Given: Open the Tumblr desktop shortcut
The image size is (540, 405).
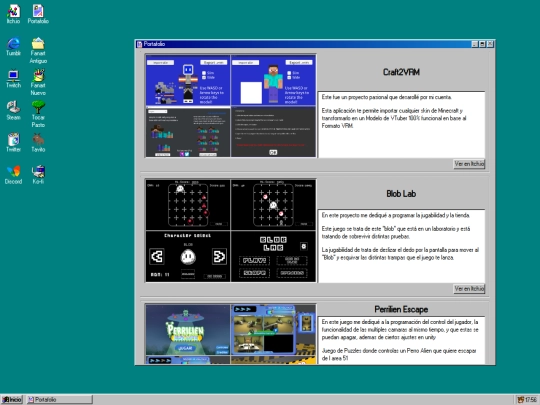Looking at the screenshot, I should (13, 46).
